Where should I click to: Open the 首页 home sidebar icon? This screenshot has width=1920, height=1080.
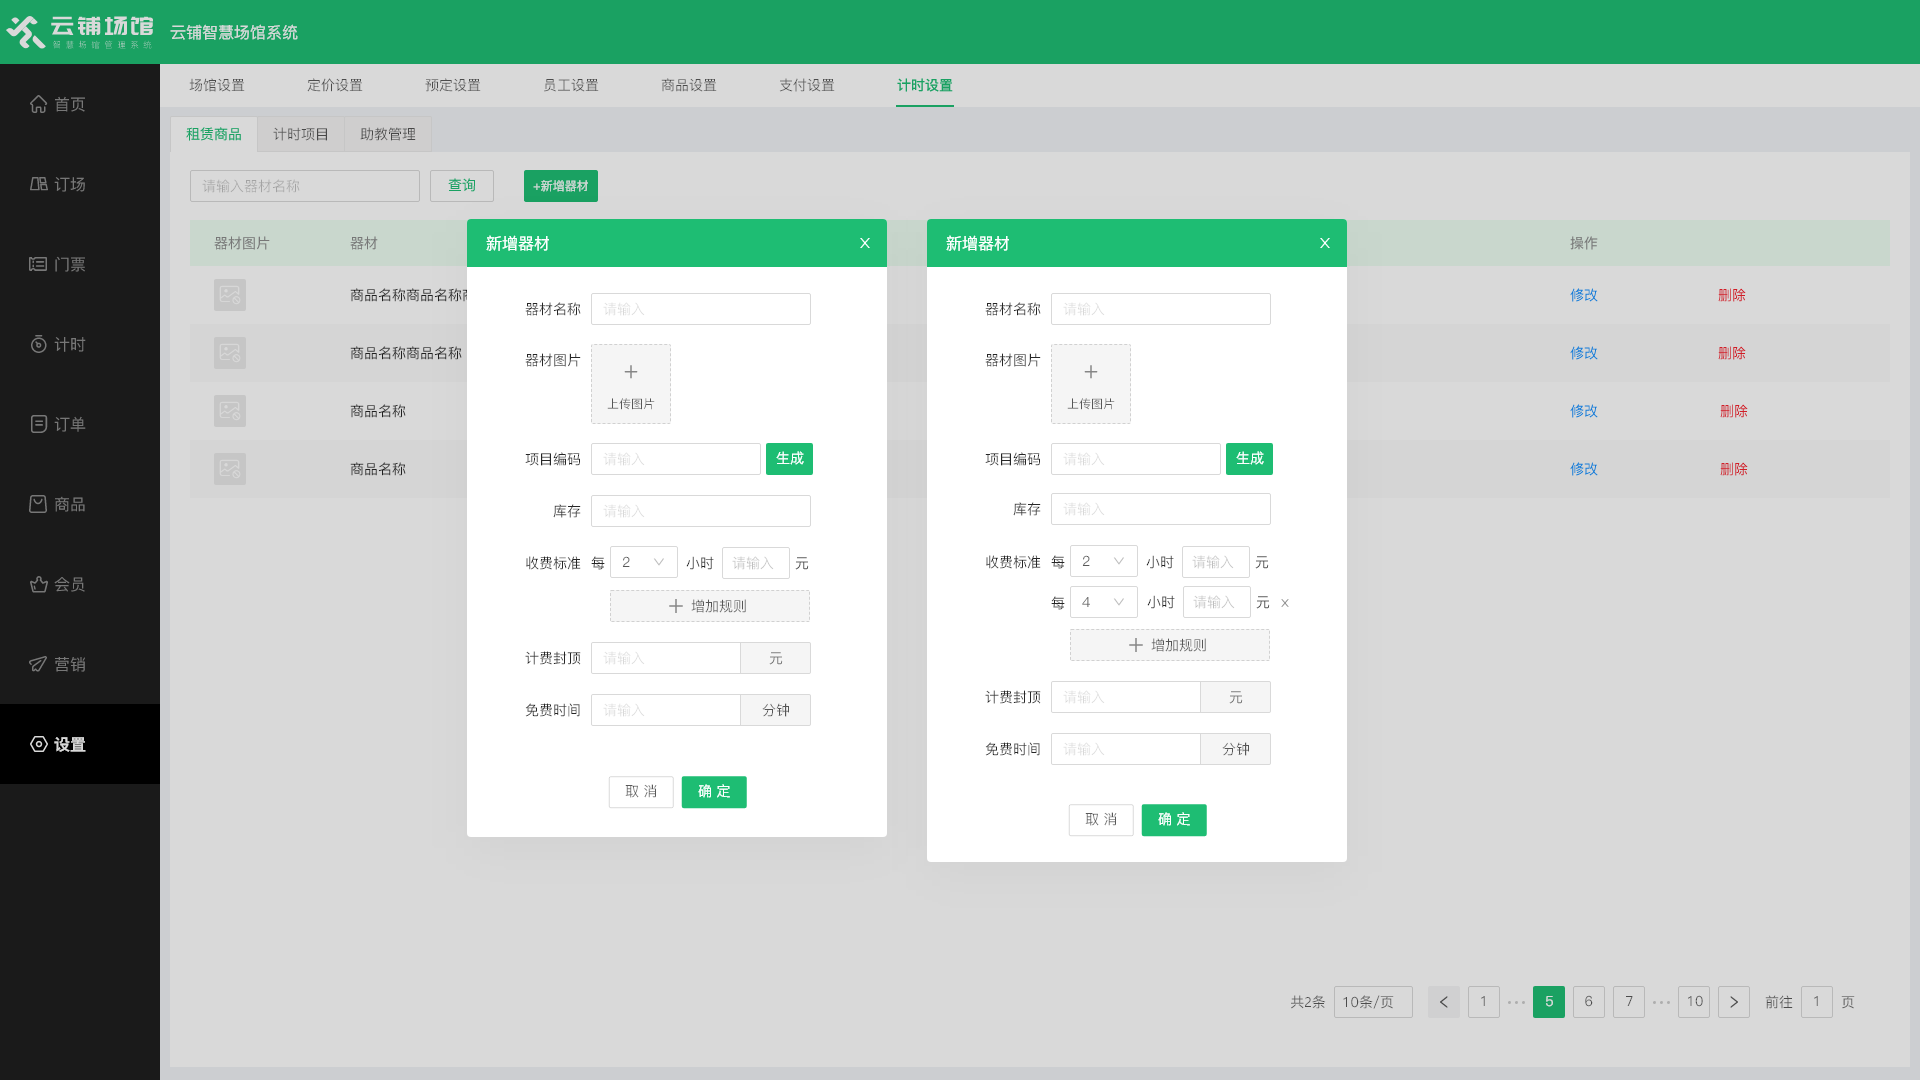pyautogui.click(x=39, y=104)
